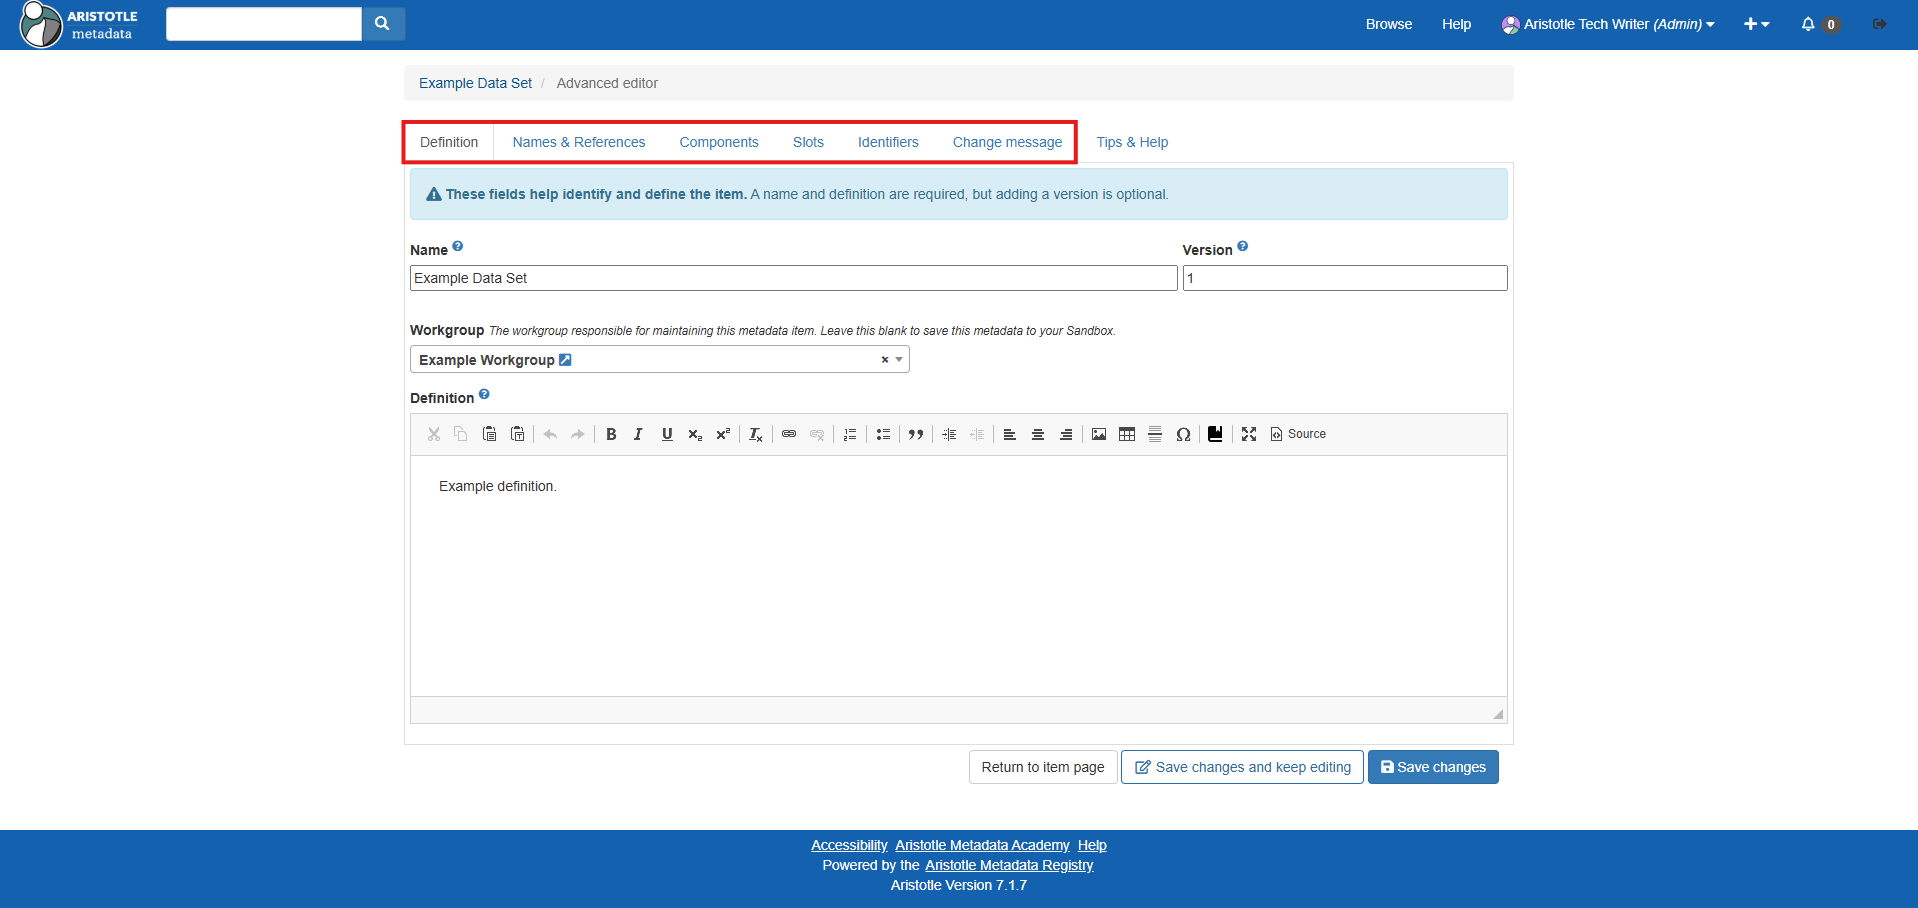
Task: Insert a numbered list
Action: tap(850, 434)
